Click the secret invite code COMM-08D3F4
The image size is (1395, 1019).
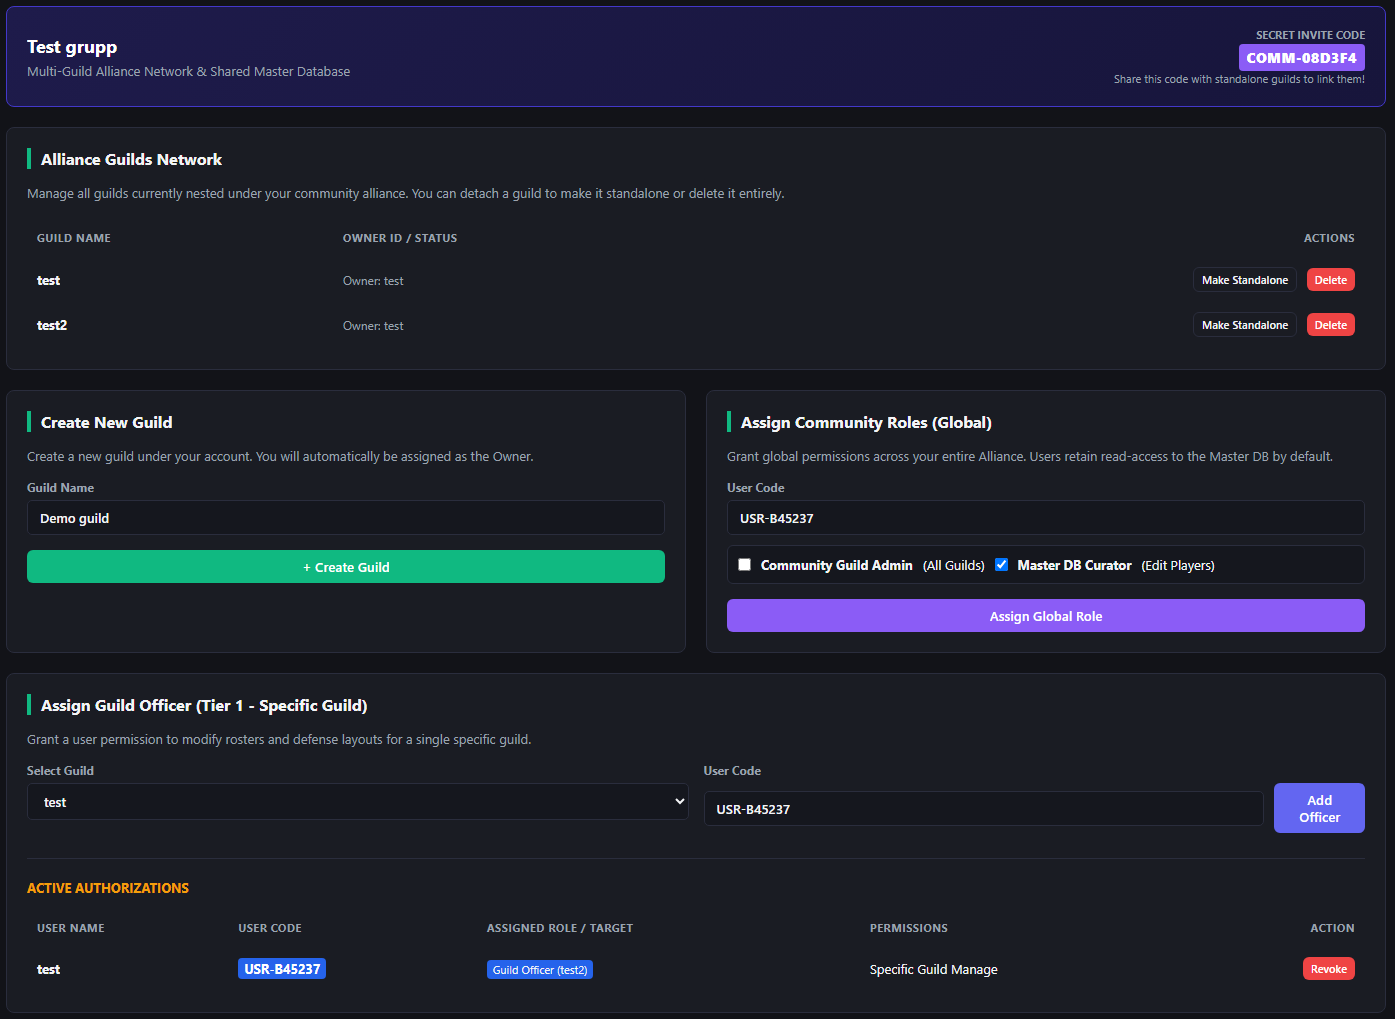(1302, 58)
